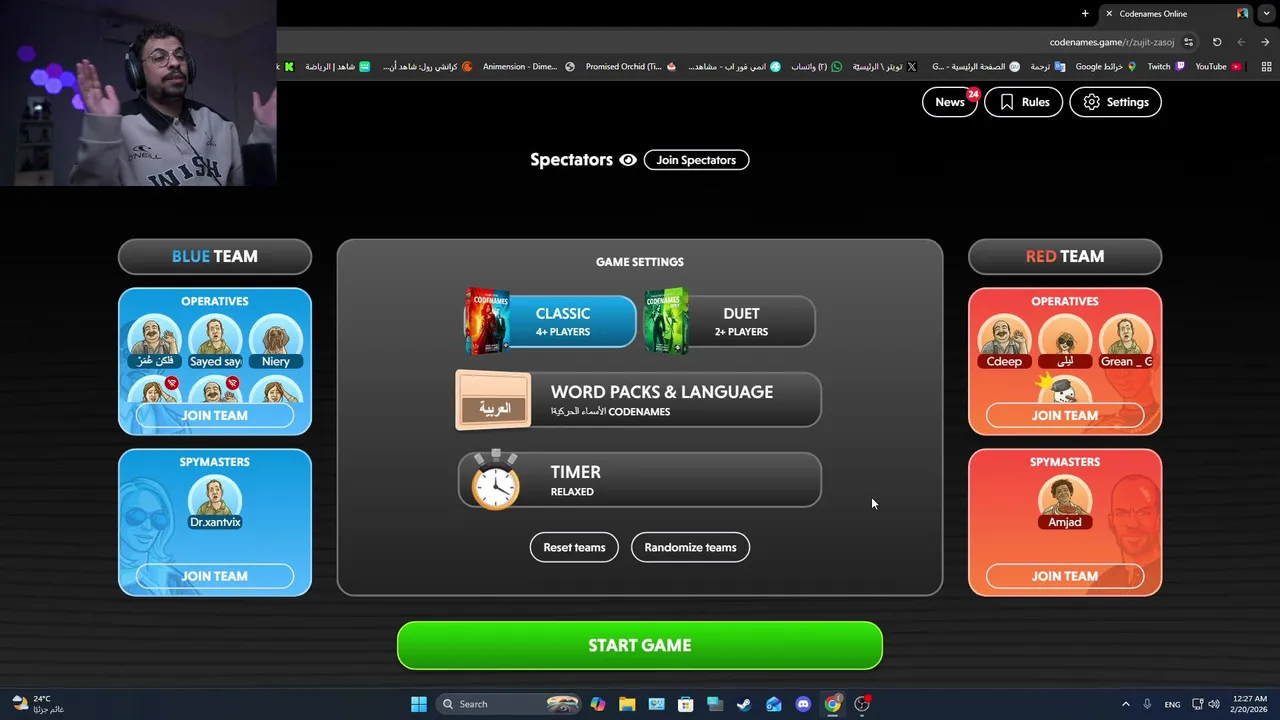Show hidden system tray icons
1280x720 pixels.
pyautogui.click(x=1126, y=704)
